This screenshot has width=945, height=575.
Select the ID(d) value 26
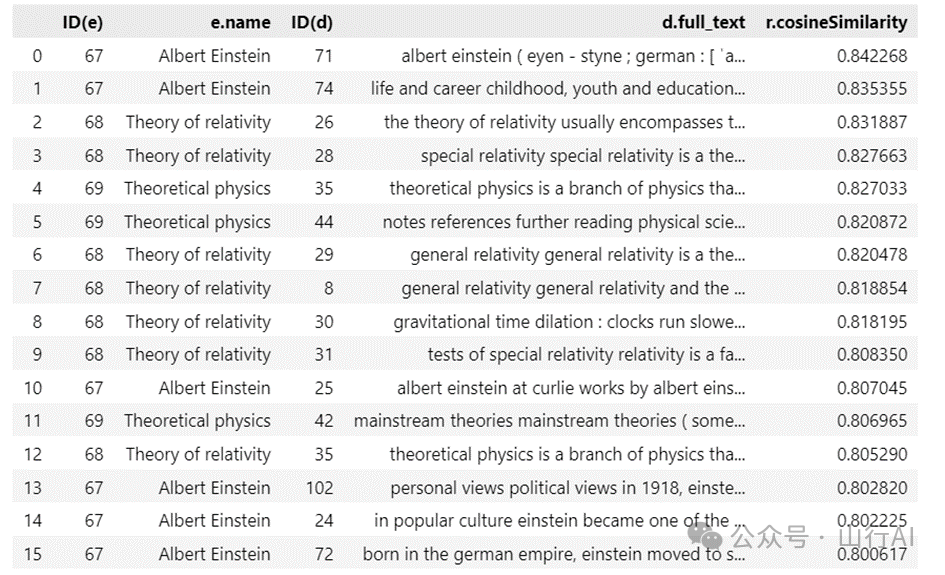coord(323,123)
